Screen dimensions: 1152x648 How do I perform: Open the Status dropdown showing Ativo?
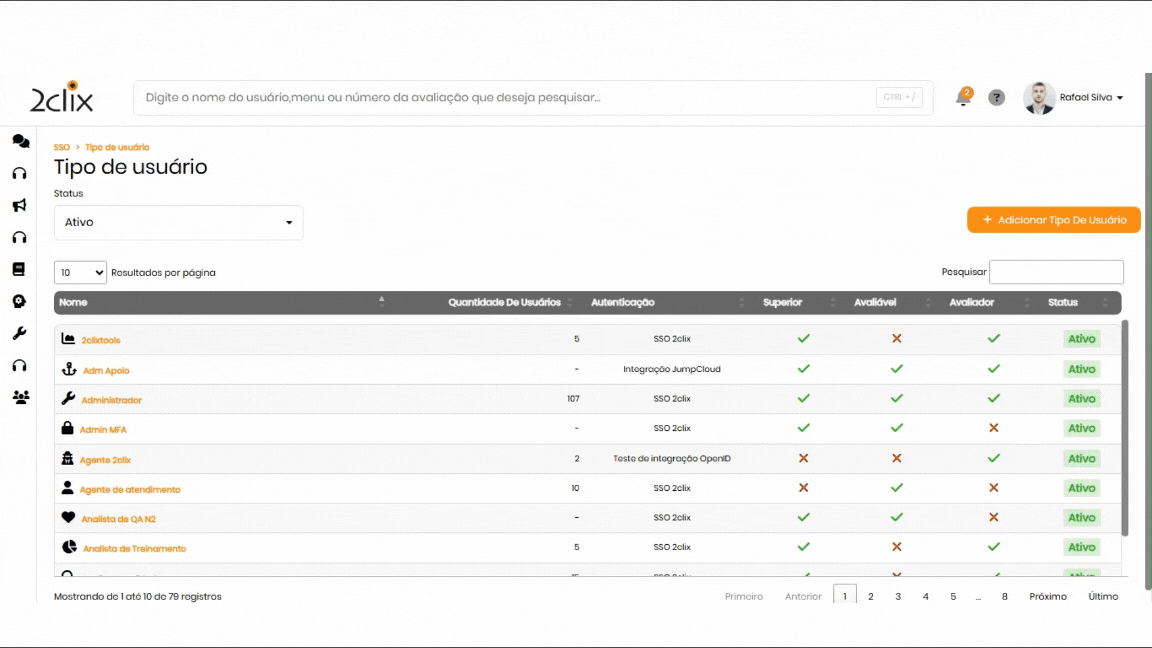(178, 222)
